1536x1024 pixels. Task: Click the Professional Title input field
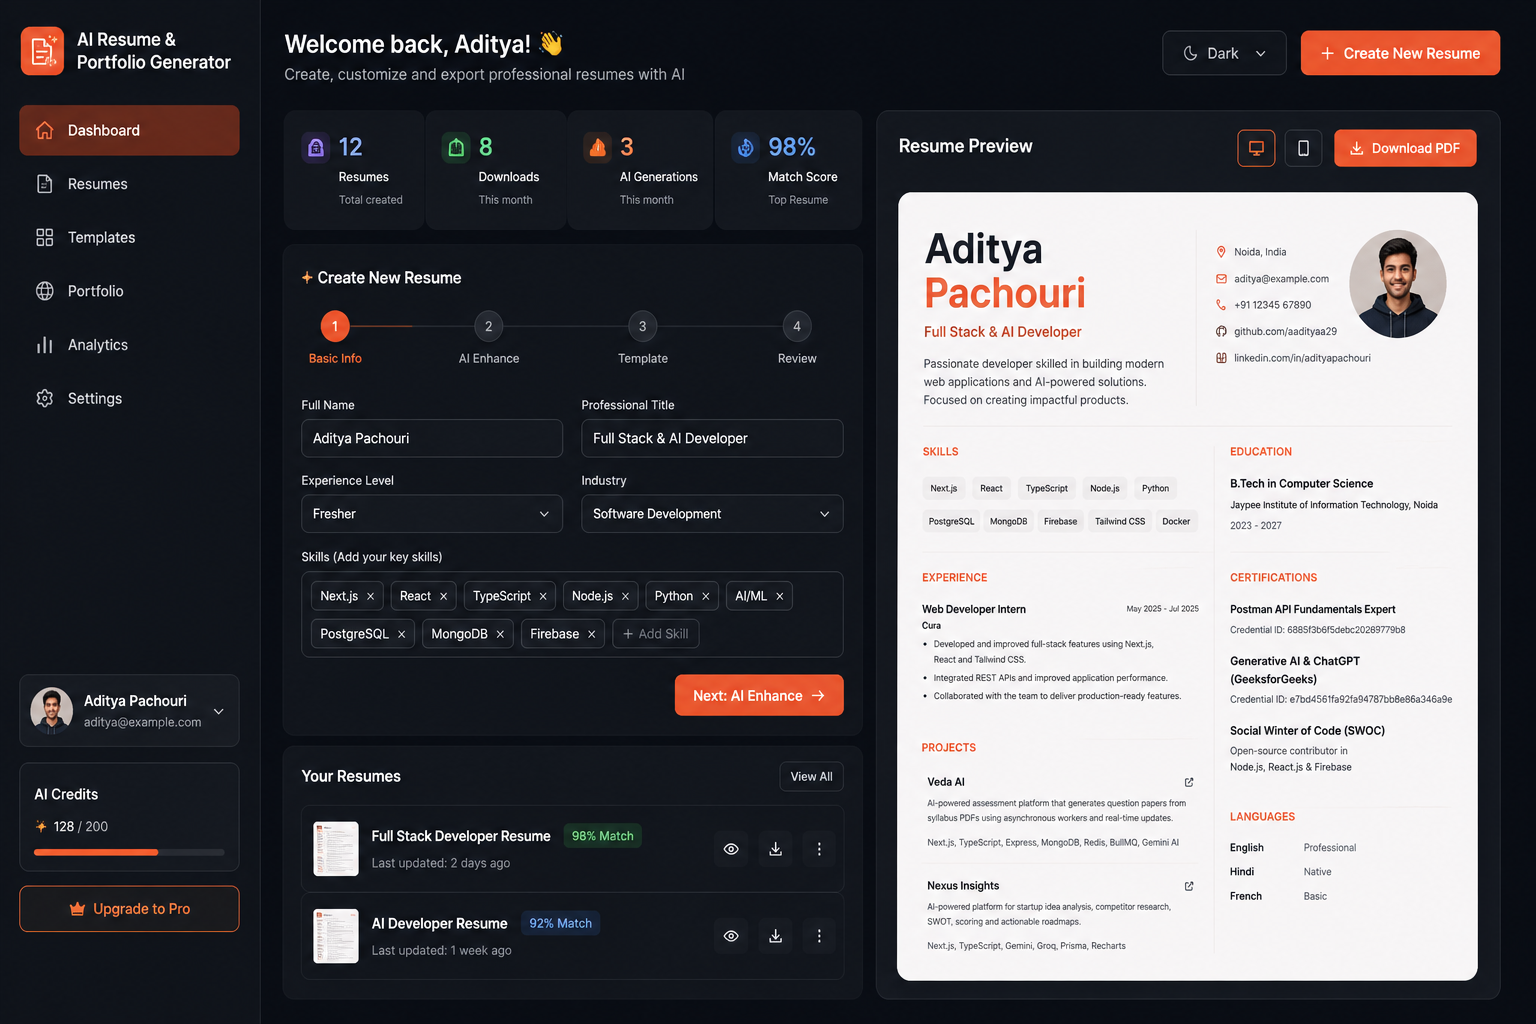coord(712,438)
